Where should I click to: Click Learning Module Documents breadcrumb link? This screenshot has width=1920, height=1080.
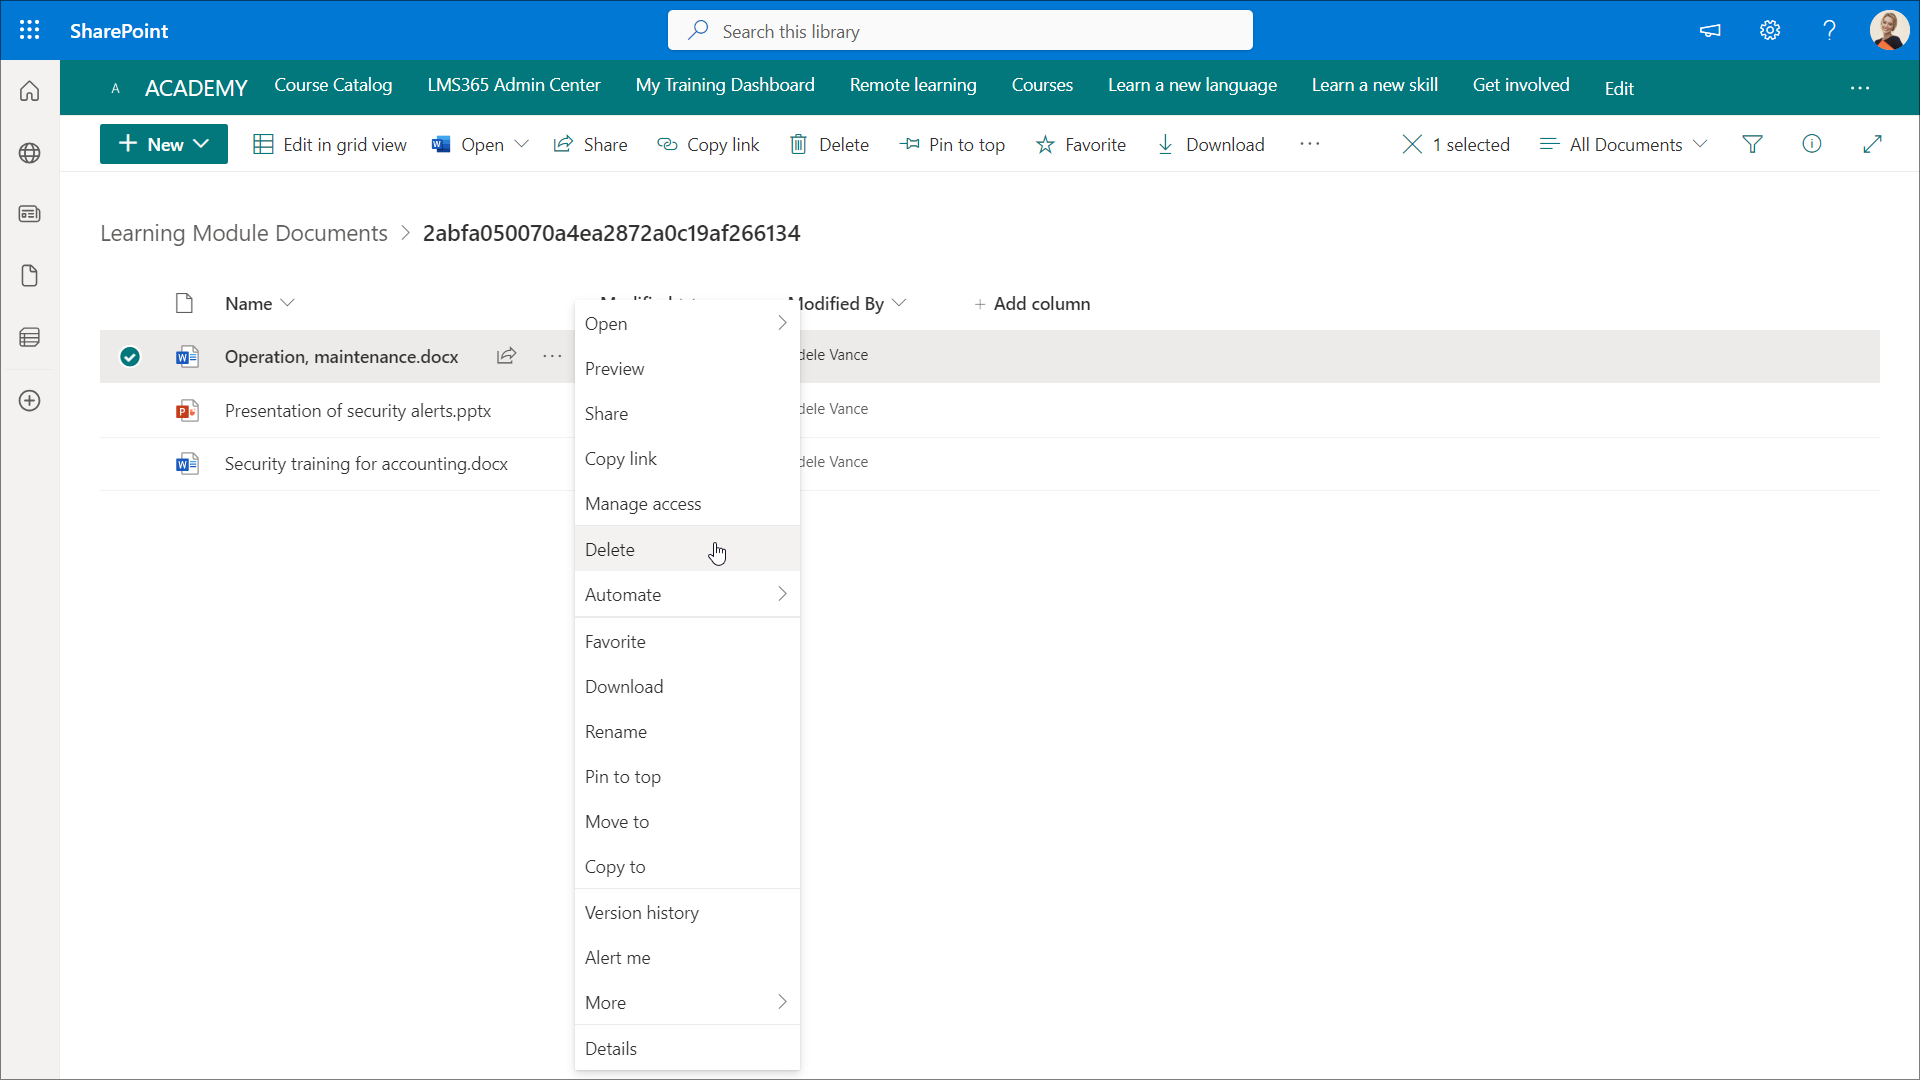[x=244, y=233]
